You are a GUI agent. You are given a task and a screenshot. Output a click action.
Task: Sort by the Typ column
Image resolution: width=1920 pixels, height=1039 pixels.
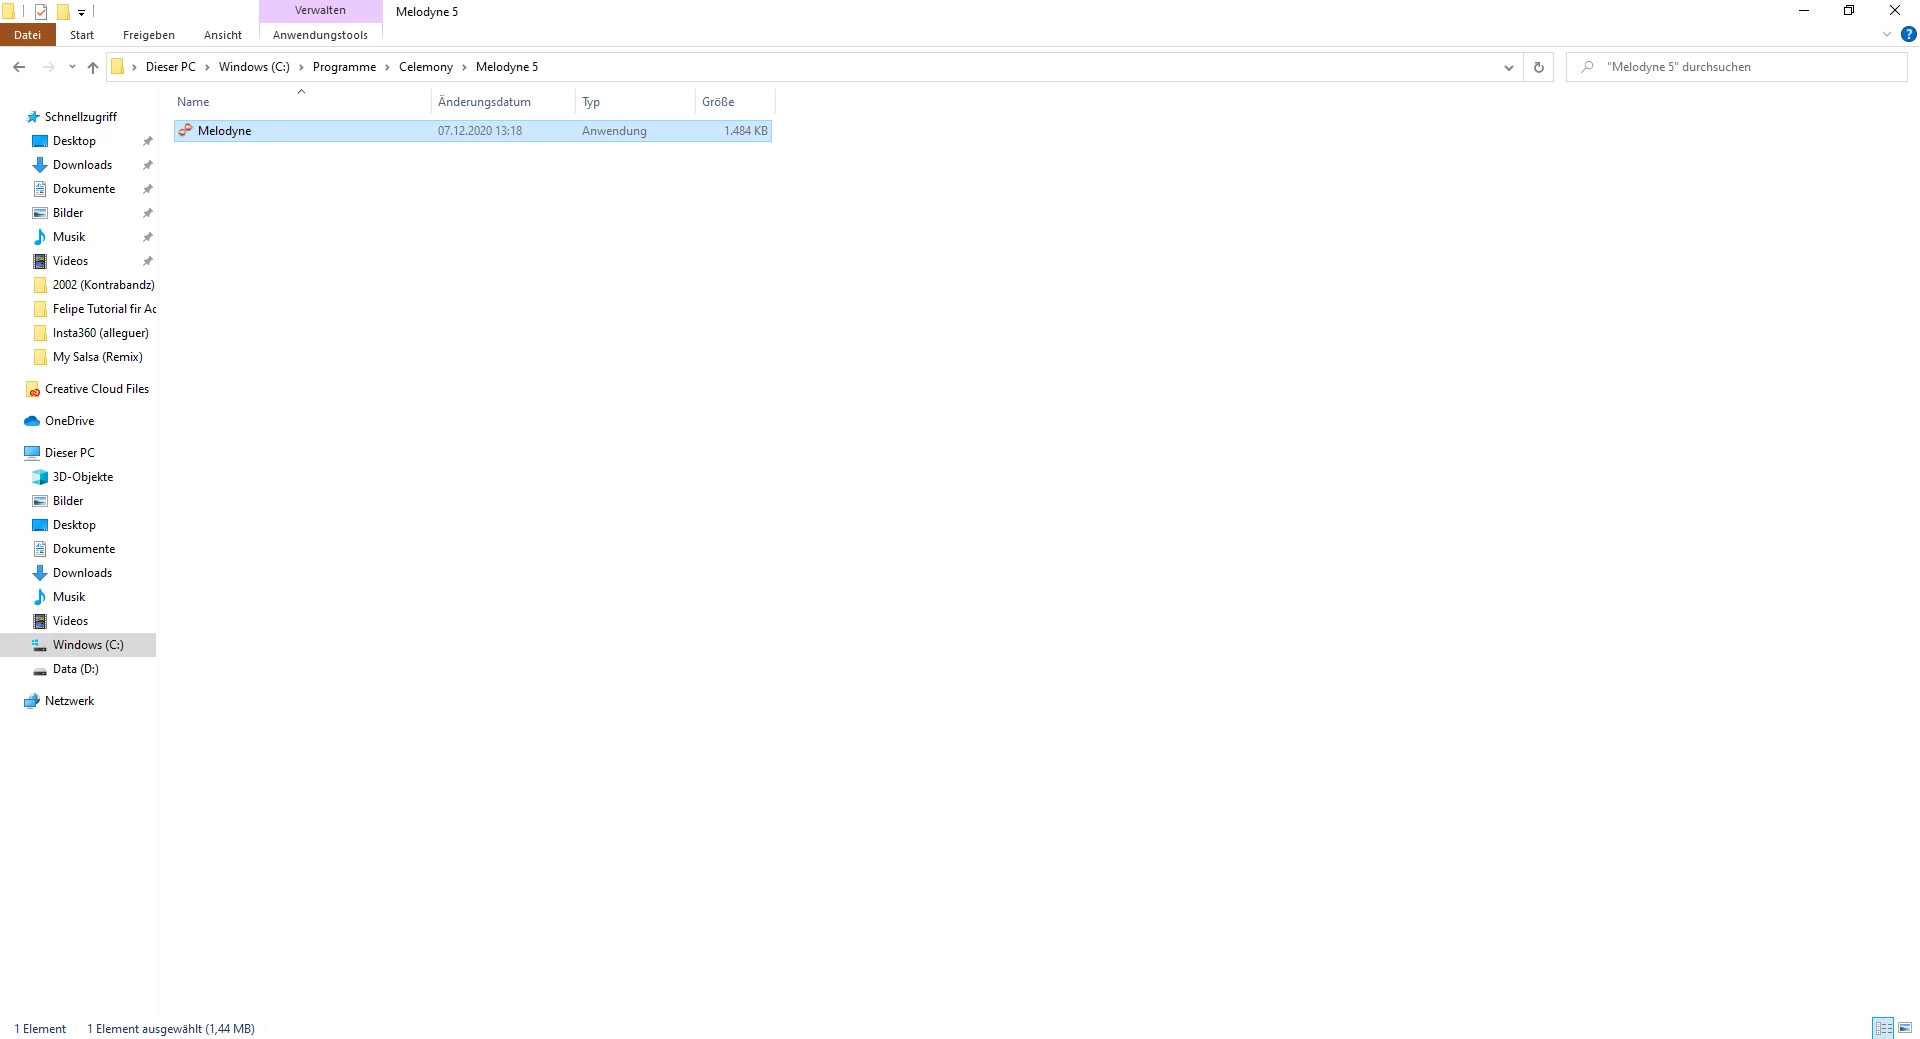[x=635, y=102]
